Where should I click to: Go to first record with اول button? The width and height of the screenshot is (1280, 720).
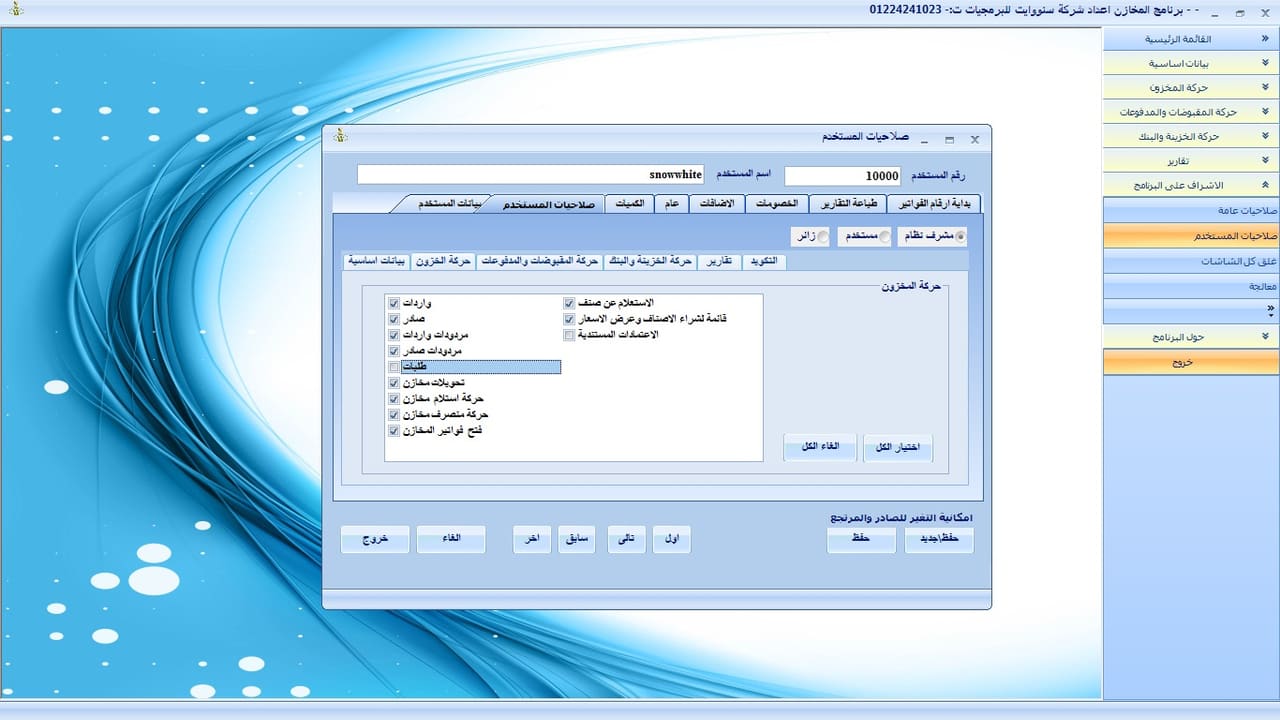672,540
